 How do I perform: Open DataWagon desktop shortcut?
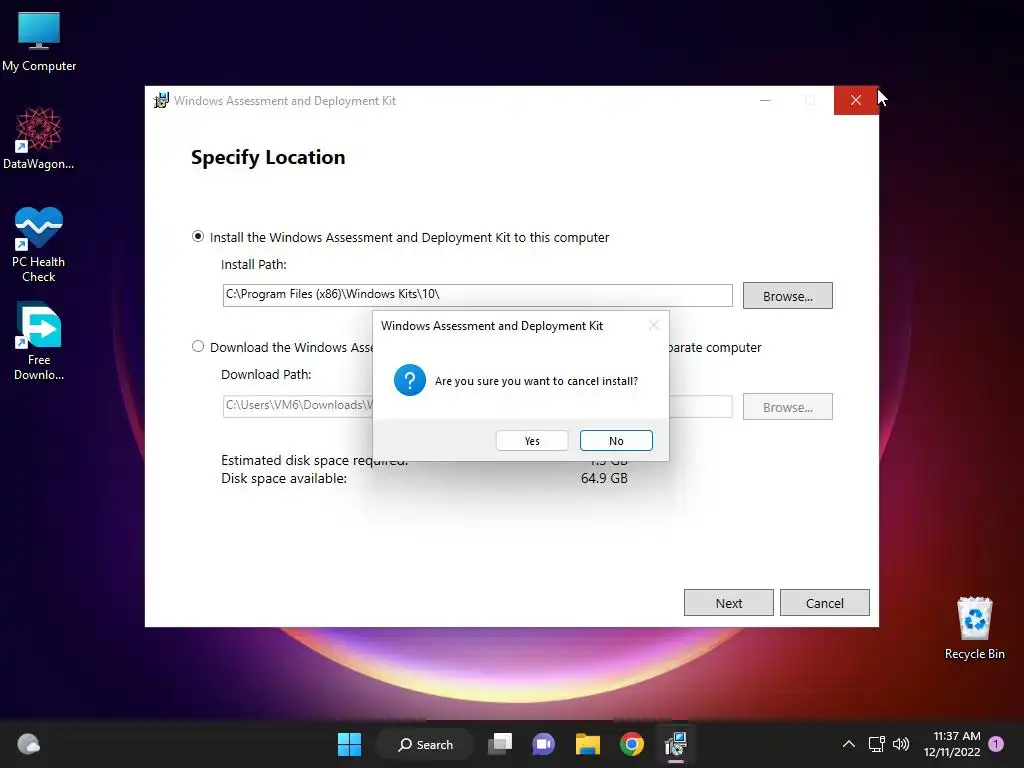pyautogui.click(x=39, y=139)
